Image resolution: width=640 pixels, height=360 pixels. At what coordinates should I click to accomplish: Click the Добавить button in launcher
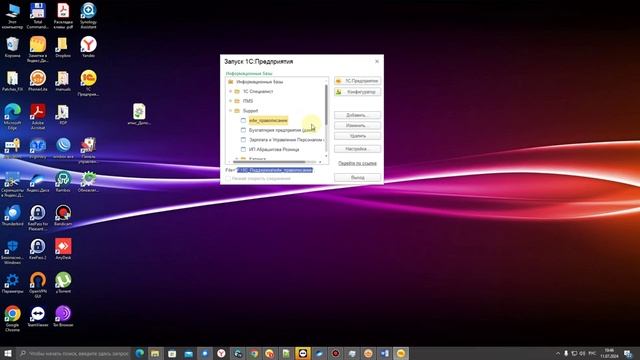coord(358,115)
